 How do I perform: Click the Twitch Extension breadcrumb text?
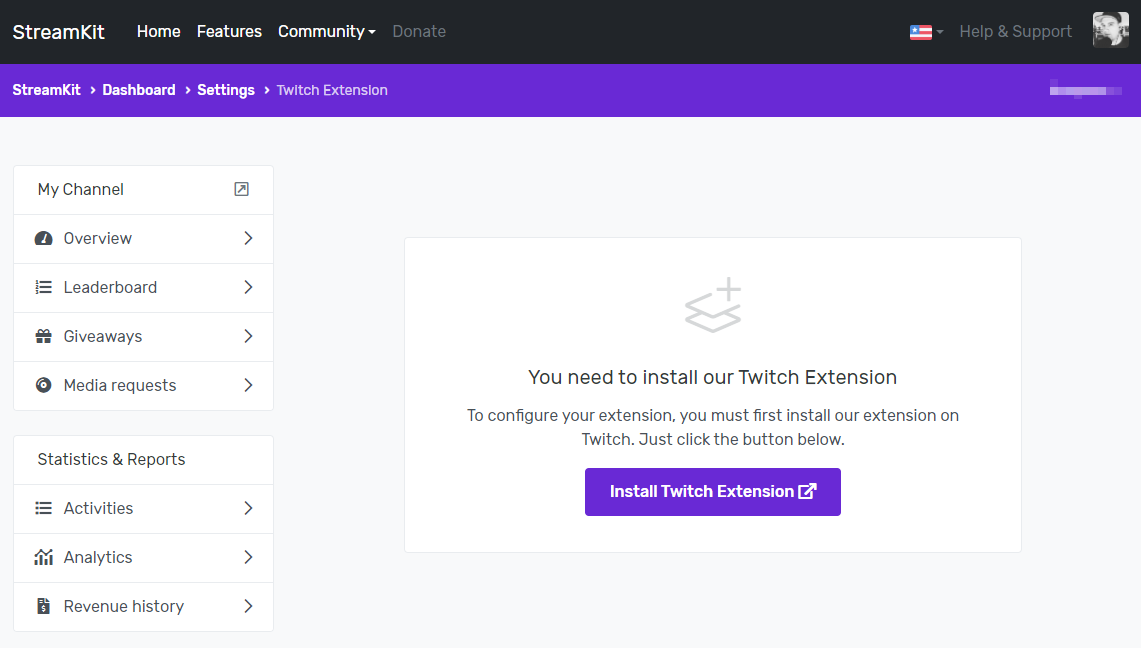click(332, 90)
